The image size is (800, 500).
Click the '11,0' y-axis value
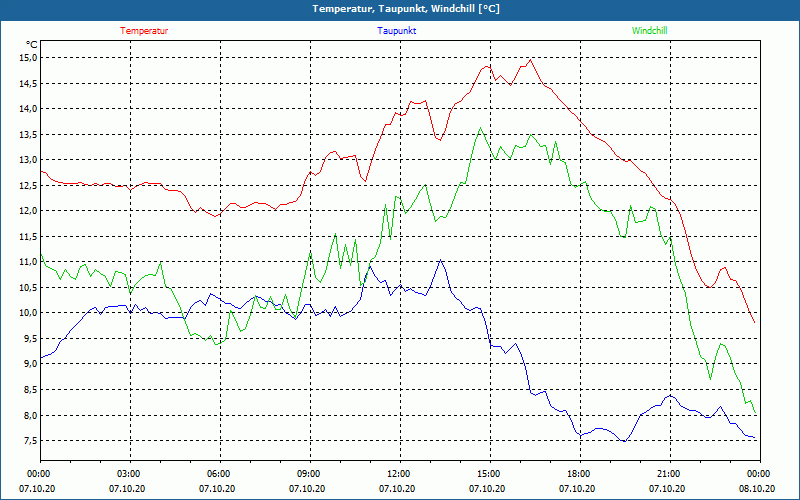28,262
